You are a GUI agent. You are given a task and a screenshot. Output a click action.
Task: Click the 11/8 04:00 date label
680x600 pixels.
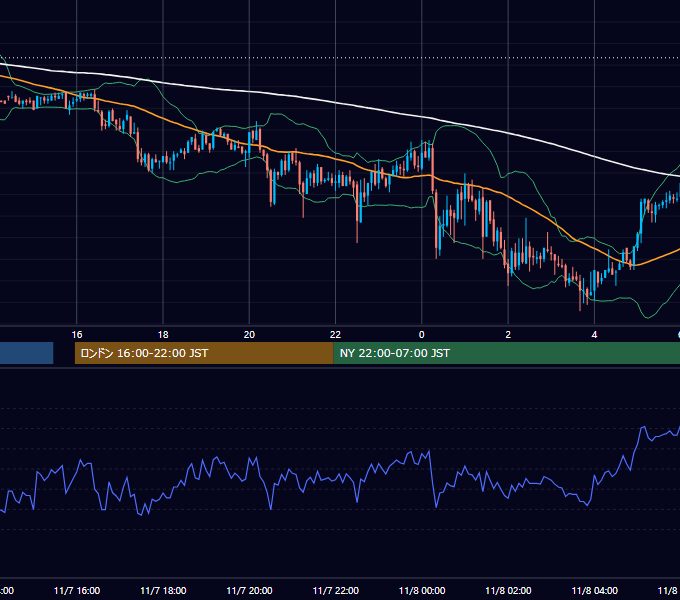click(595, 590)
